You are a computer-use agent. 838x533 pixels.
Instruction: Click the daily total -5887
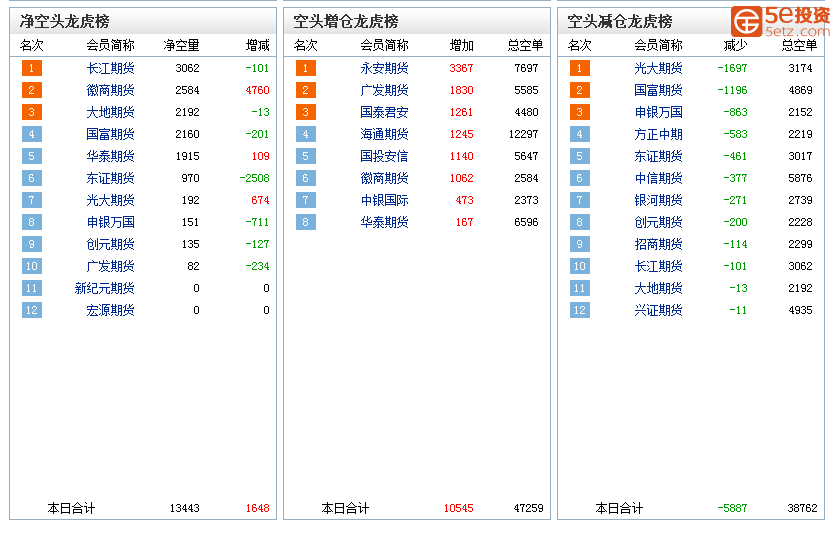[732, 508]
